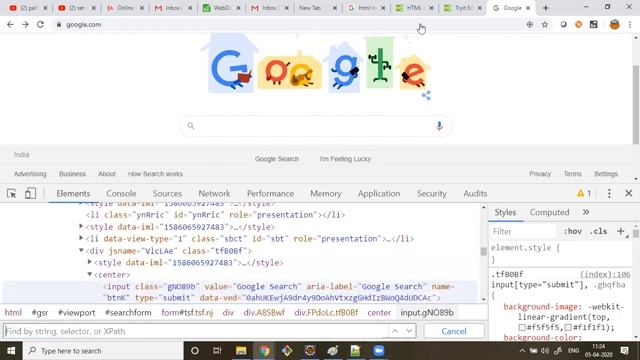Viewport: 640px width, 360px height.
Task: Open the Audits tab
Action: tap(475, 193)
